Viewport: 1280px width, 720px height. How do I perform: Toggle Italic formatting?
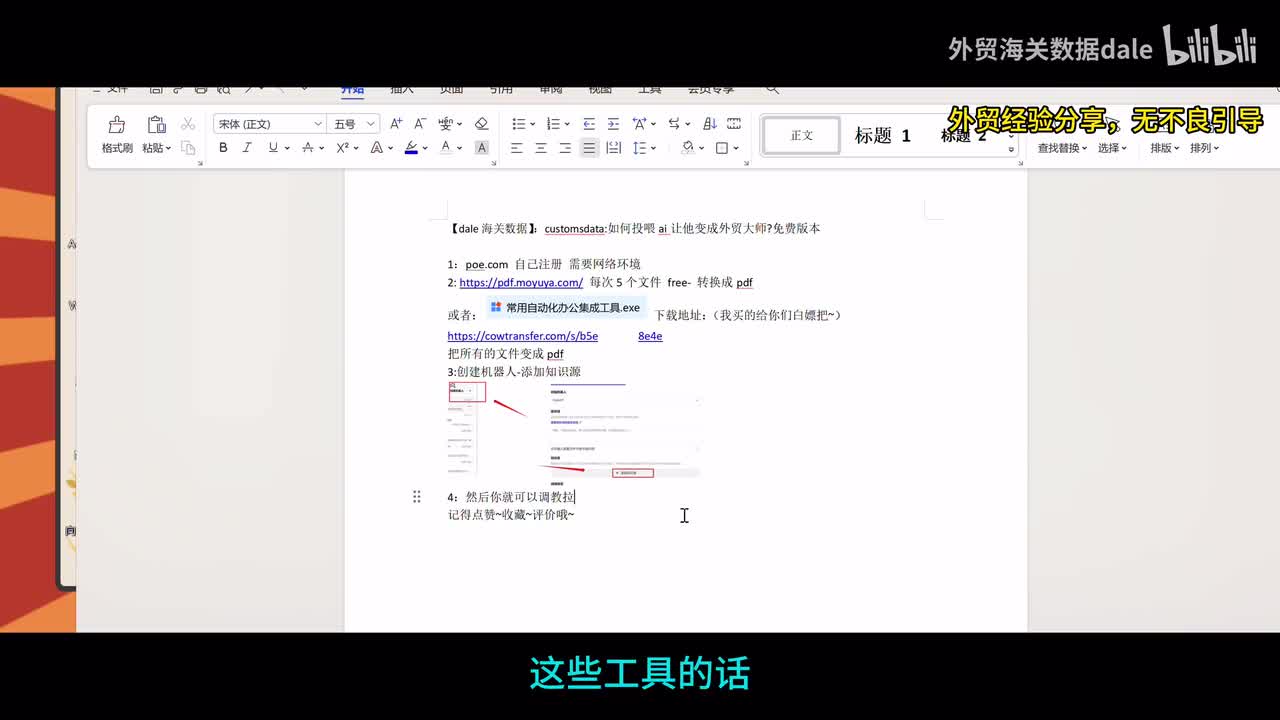click(247, 148)
